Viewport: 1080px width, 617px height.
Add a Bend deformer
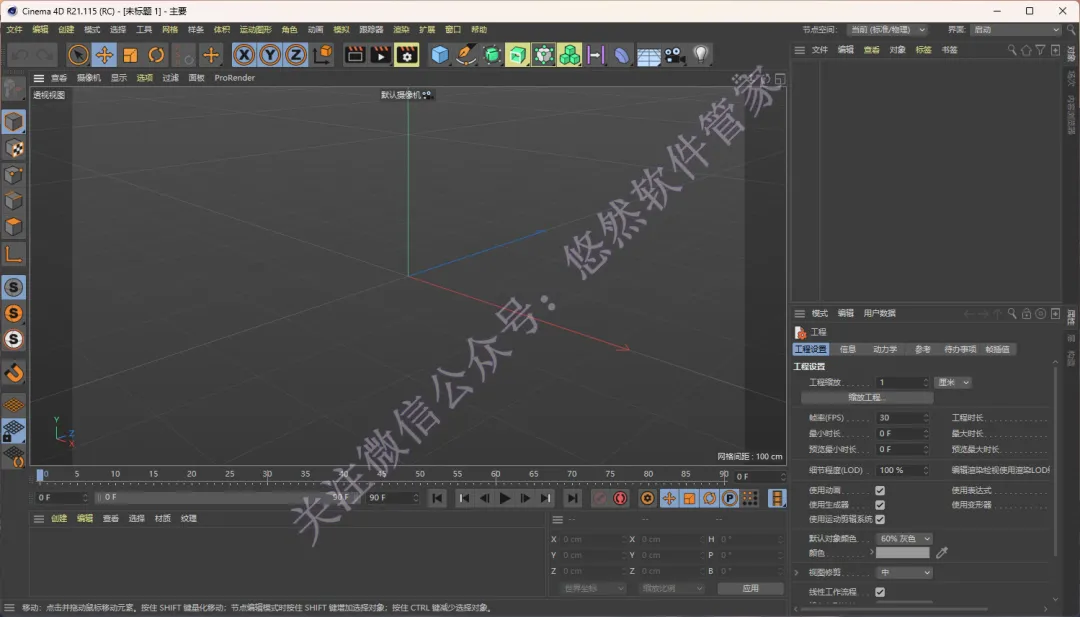(621, 55)
